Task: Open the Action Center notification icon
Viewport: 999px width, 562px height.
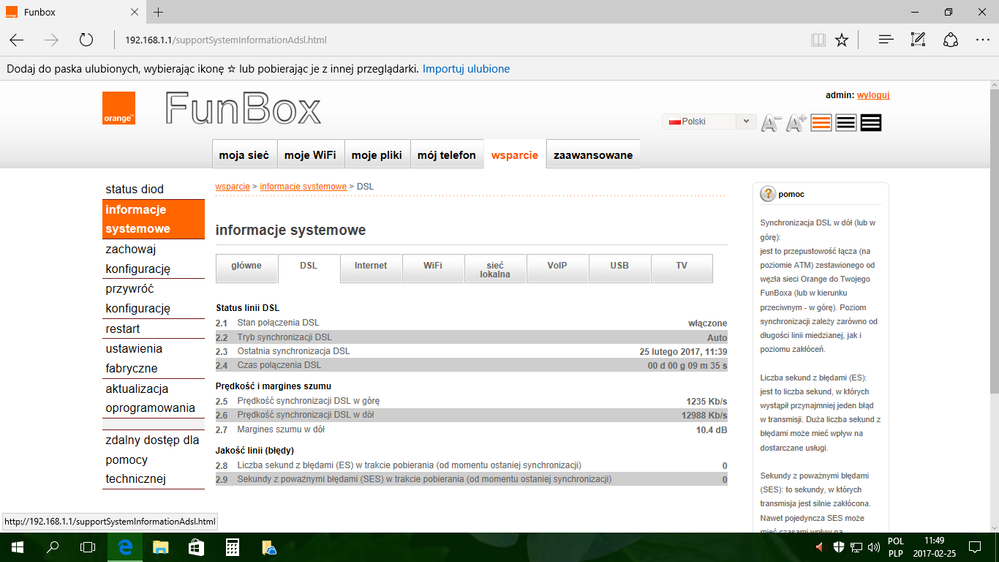Action: 975,547
